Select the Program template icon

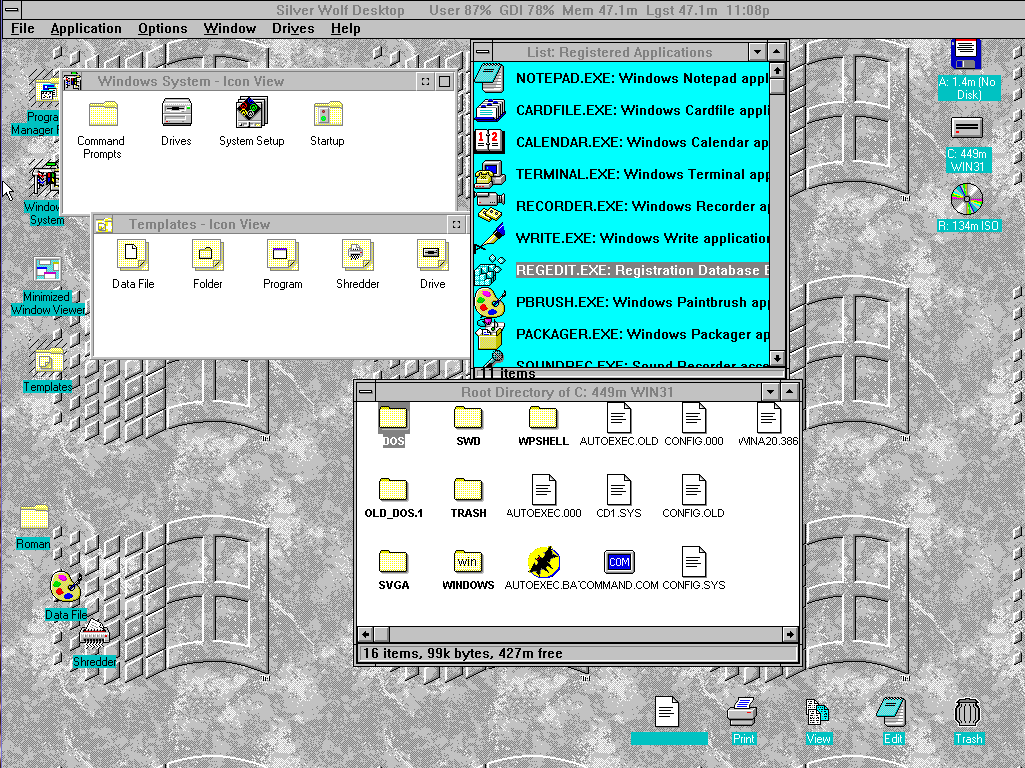(282, 258)
